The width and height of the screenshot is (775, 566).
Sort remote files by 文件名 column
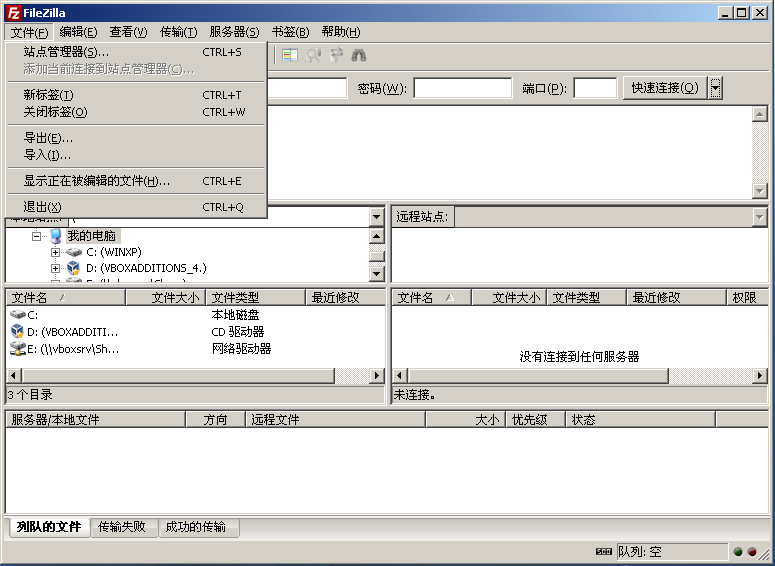432,298
